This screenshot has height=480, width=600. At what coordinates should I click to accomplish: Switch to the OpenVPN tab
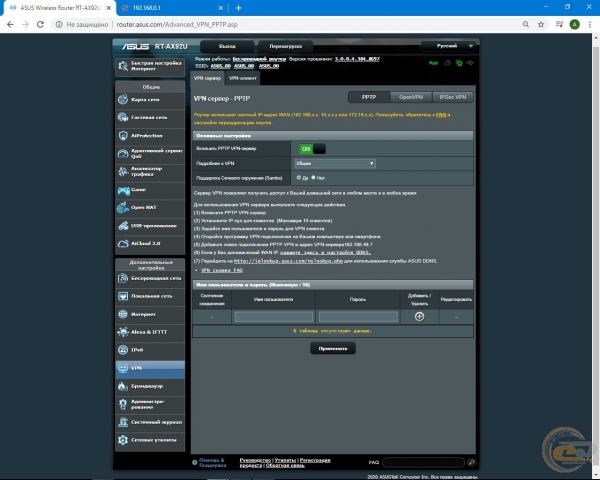411,97
